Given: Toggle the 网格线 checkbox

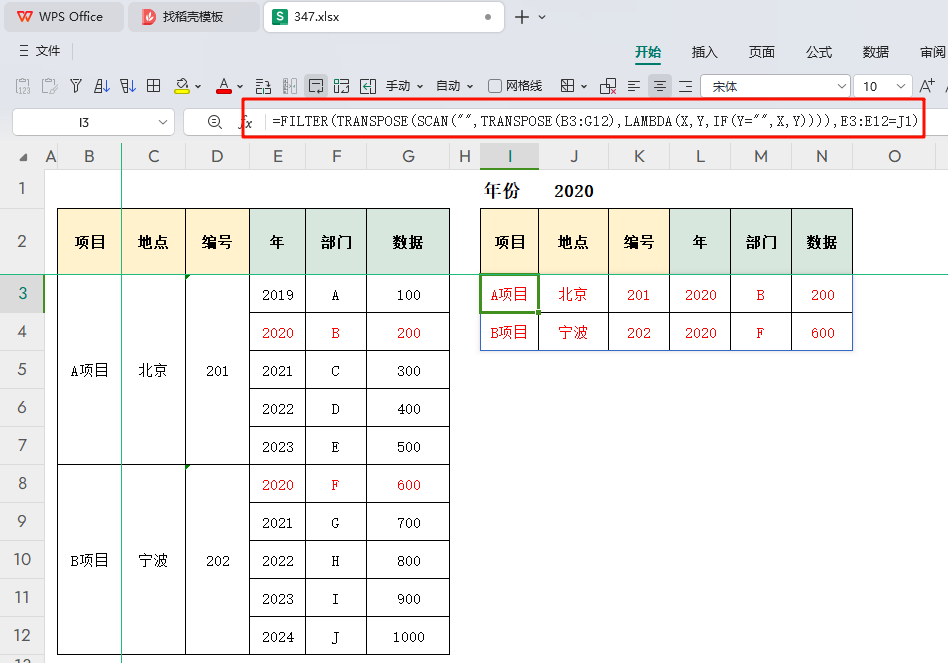Looking at the screenshot, I should pyautogui.click(x=495, y=86).
